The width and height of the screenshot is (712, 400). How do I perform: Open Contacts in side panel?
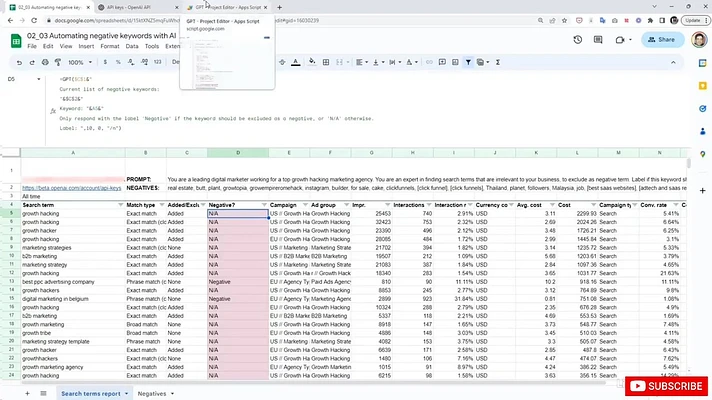point(702,131)
